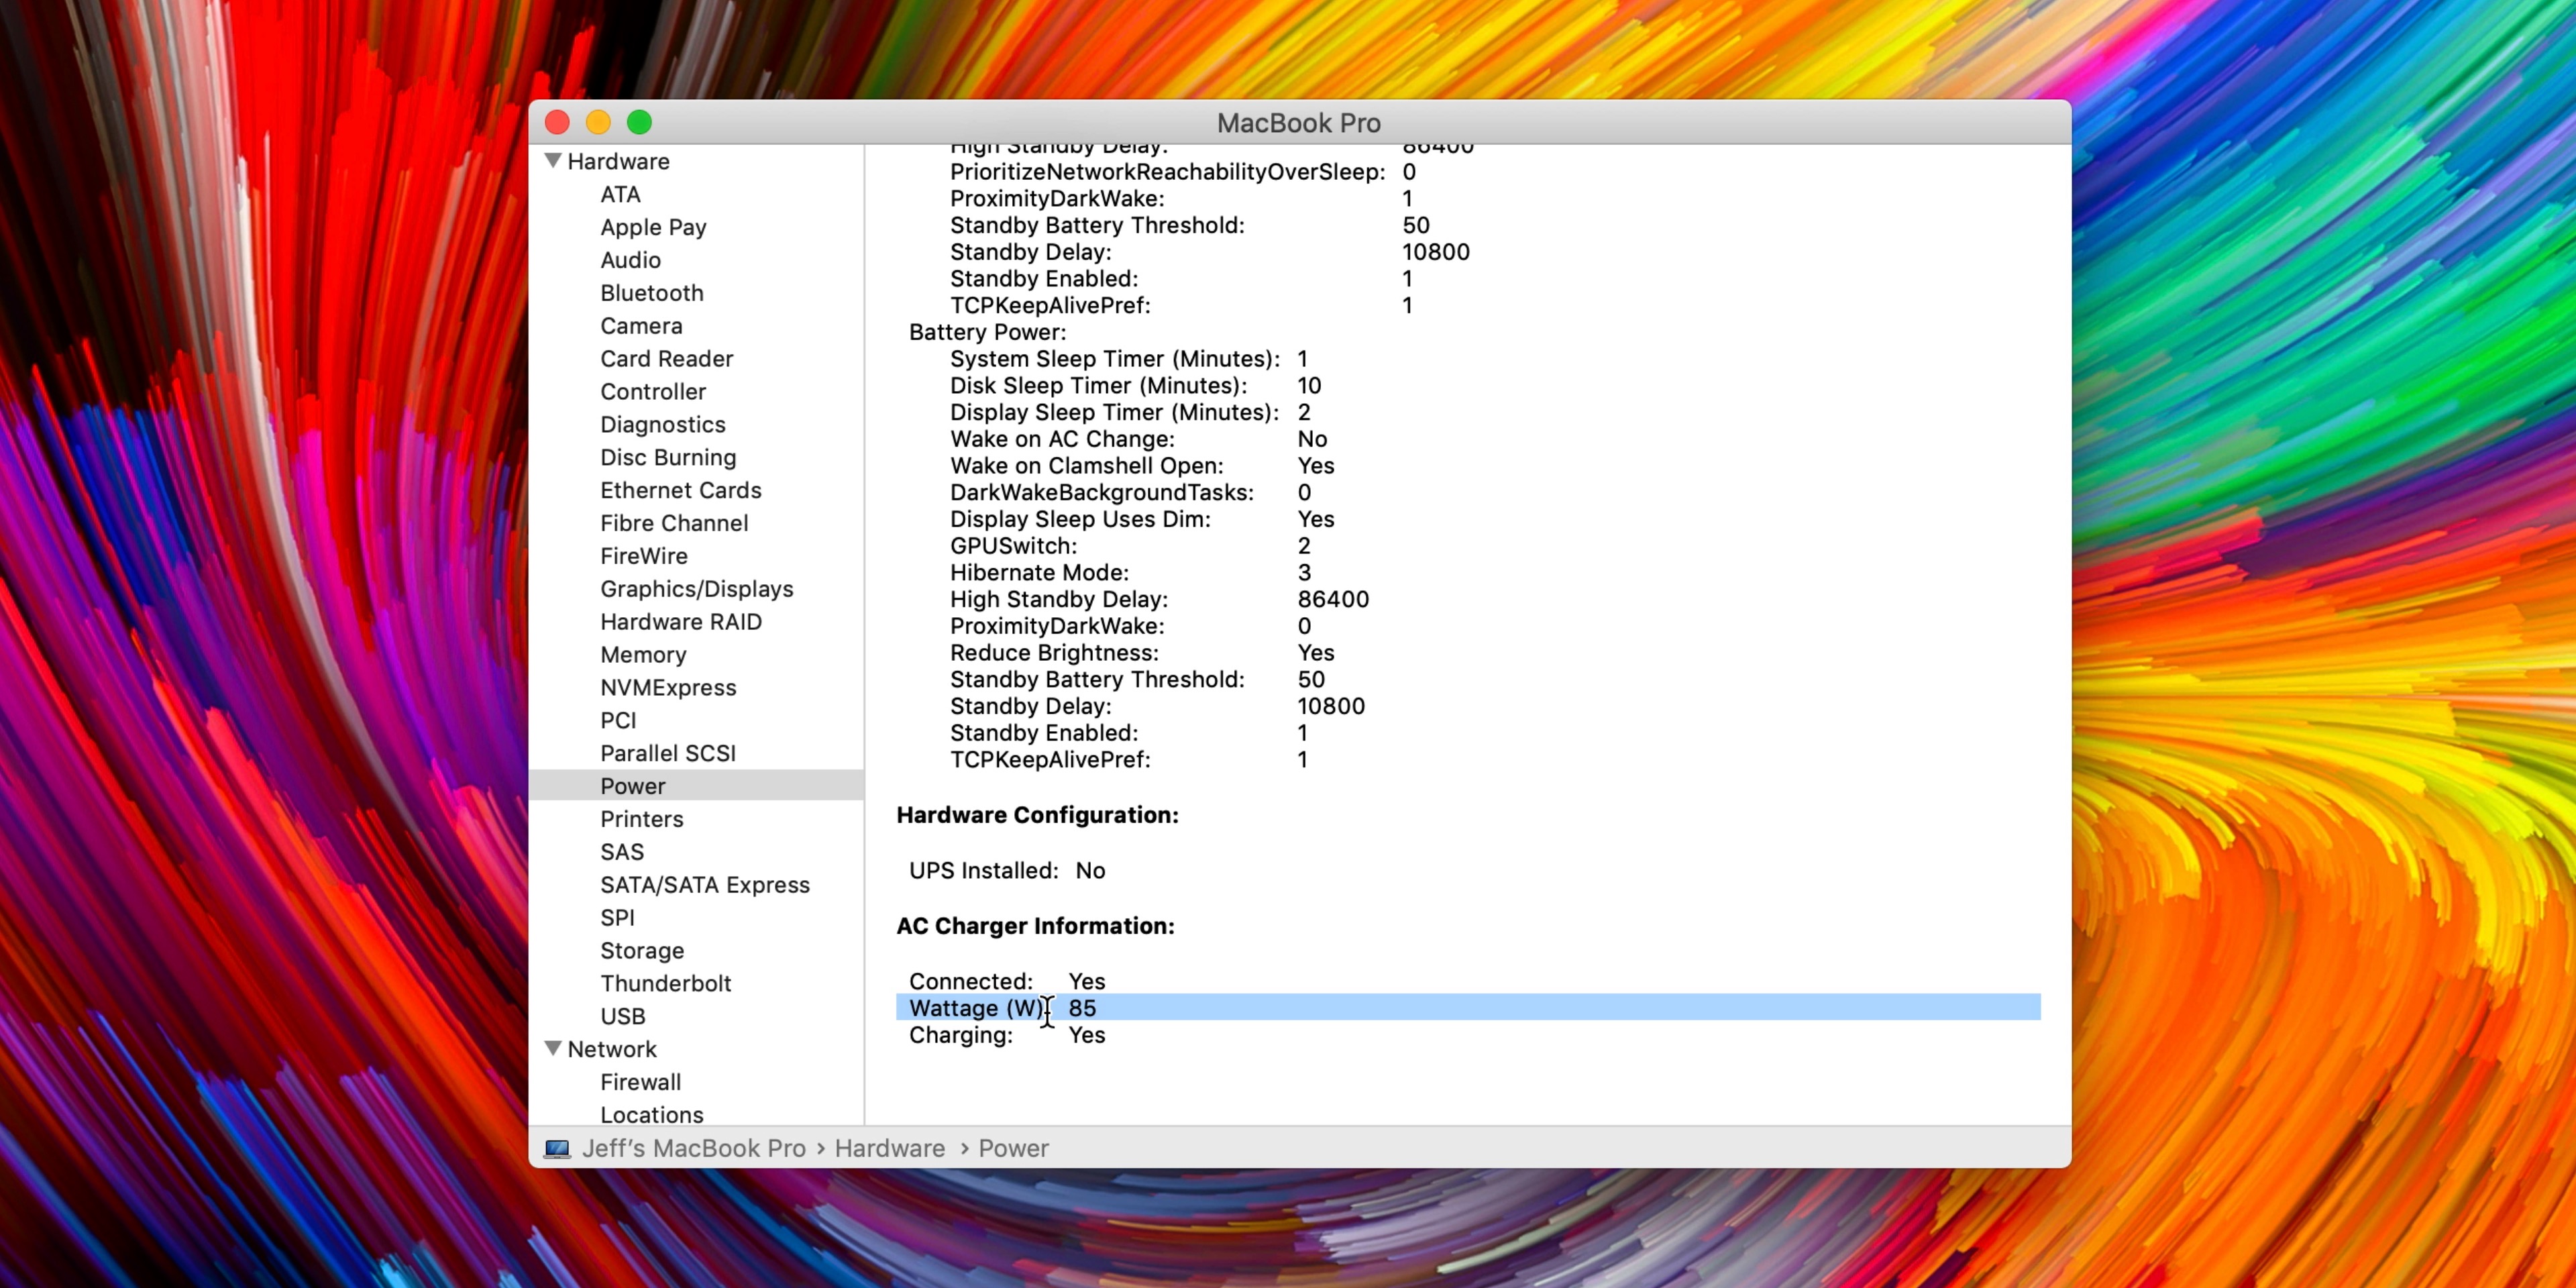Click DarkWakeBackgroundTasks row
The height and width of the screenshot is (1288, 2576).
coord(1130,492)
